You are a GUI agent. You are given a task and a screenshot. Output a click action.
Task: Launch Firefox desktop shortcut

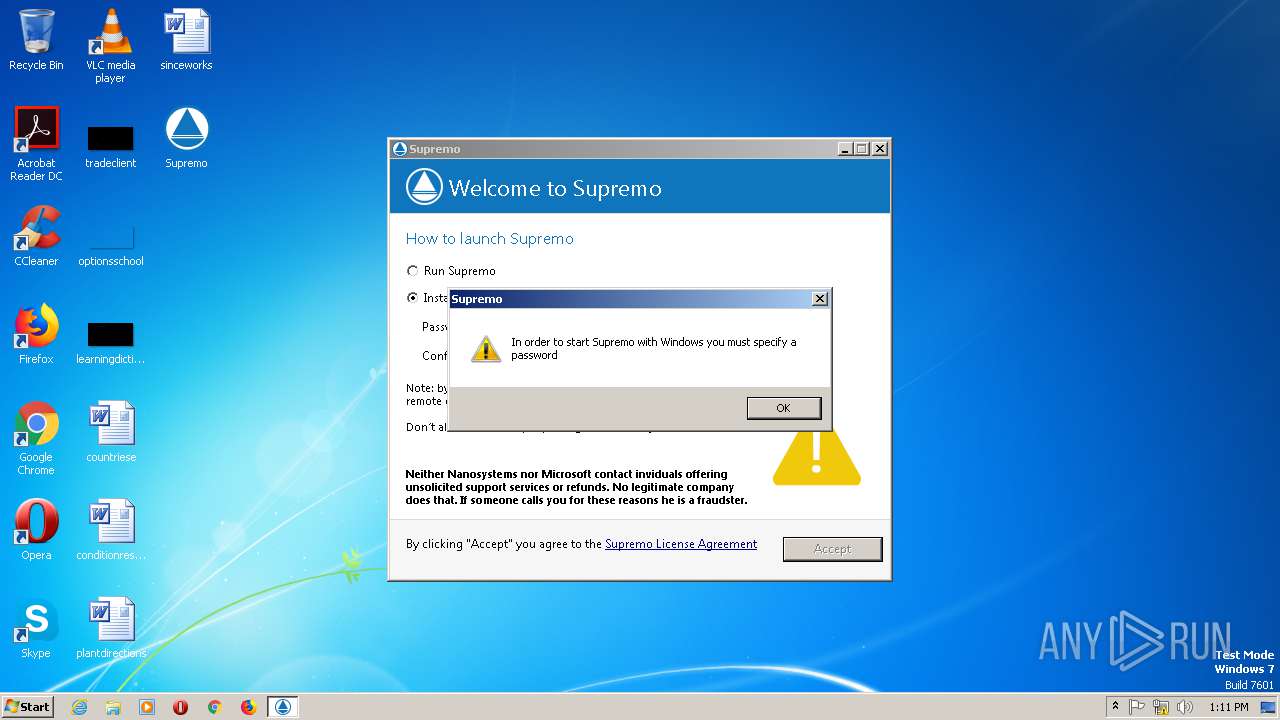[x=36, y=334]
